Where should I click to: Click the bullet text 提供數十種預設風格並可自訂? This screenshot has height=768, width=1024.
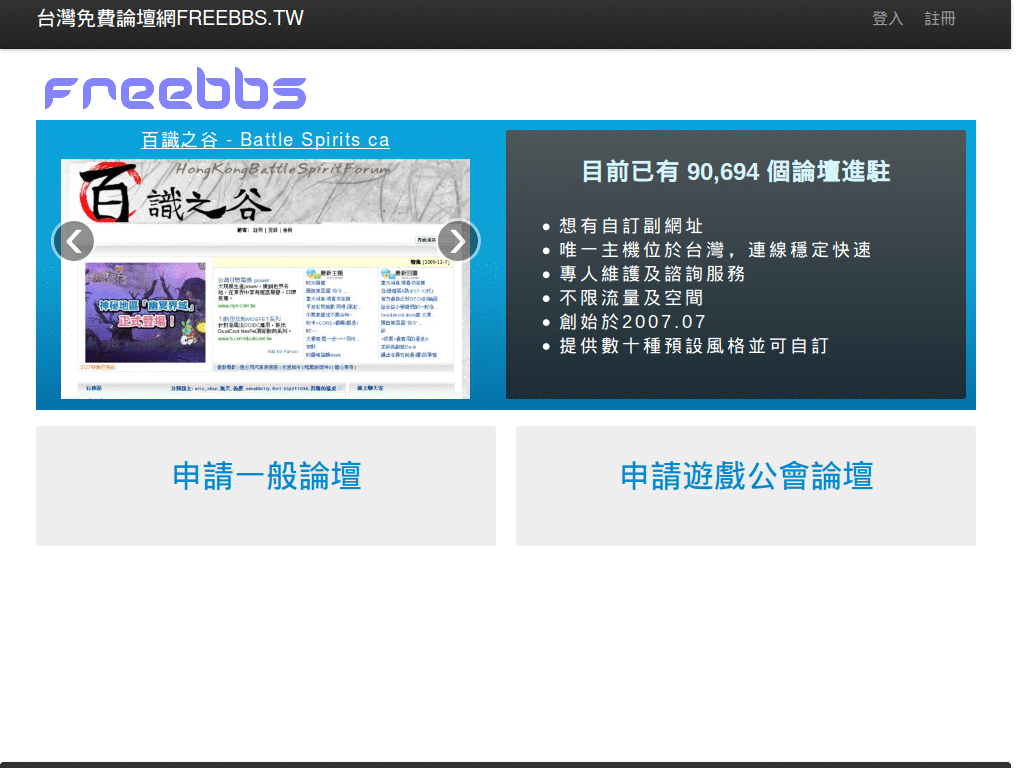(x=694, y=345)
